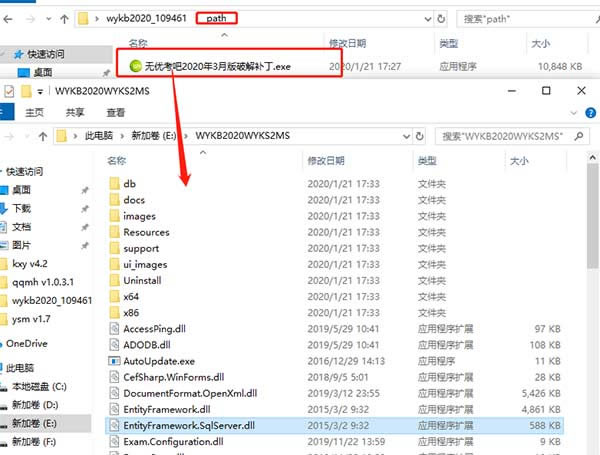Go up one level in front window
This screenshot has height=455, width=600.
[43, 136]
